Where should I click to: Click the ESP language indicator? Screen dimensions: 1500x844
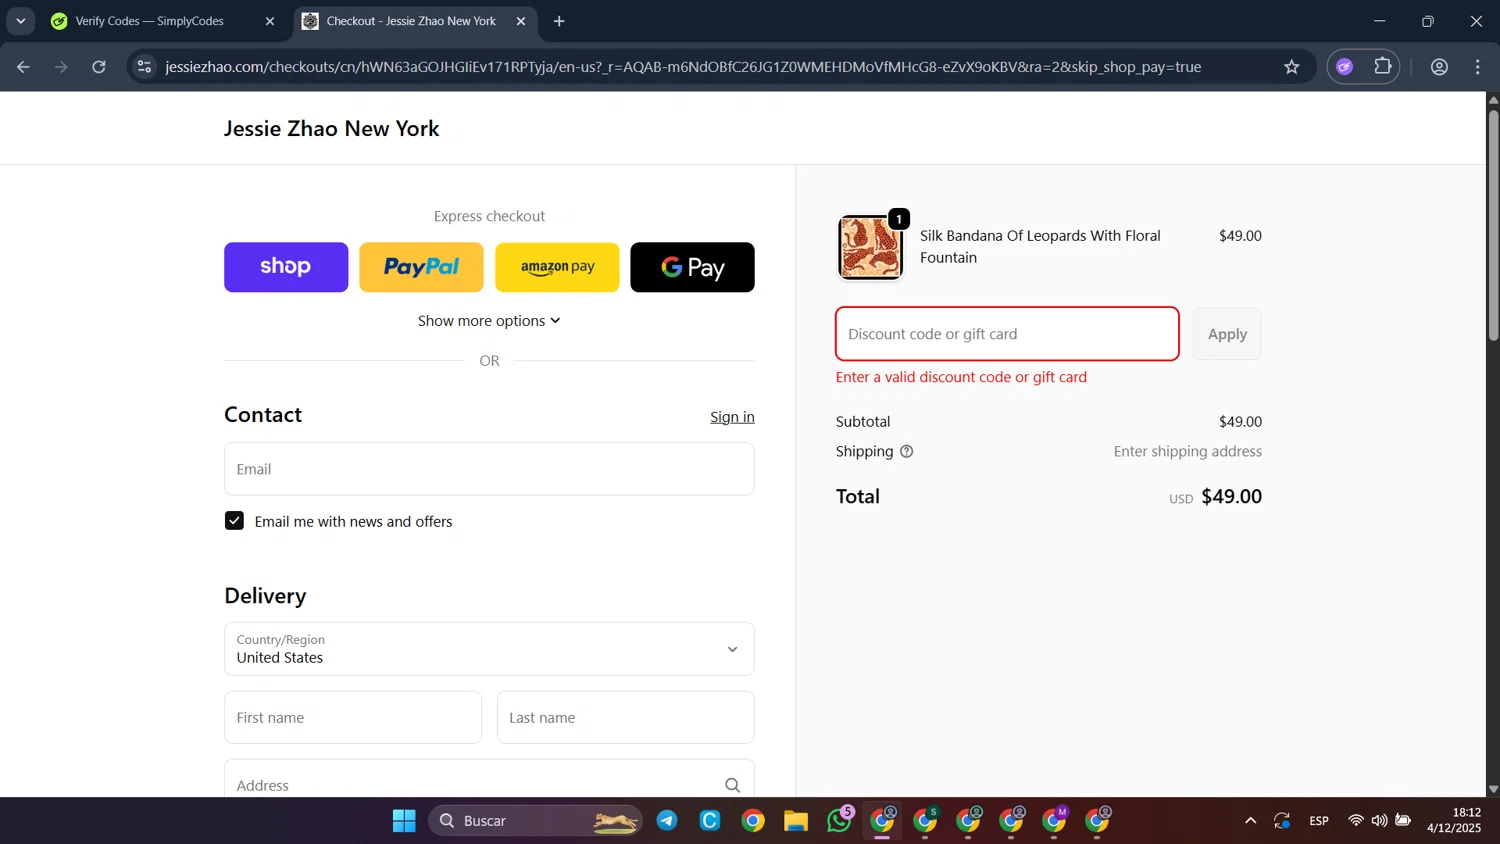click(1319, 821)
